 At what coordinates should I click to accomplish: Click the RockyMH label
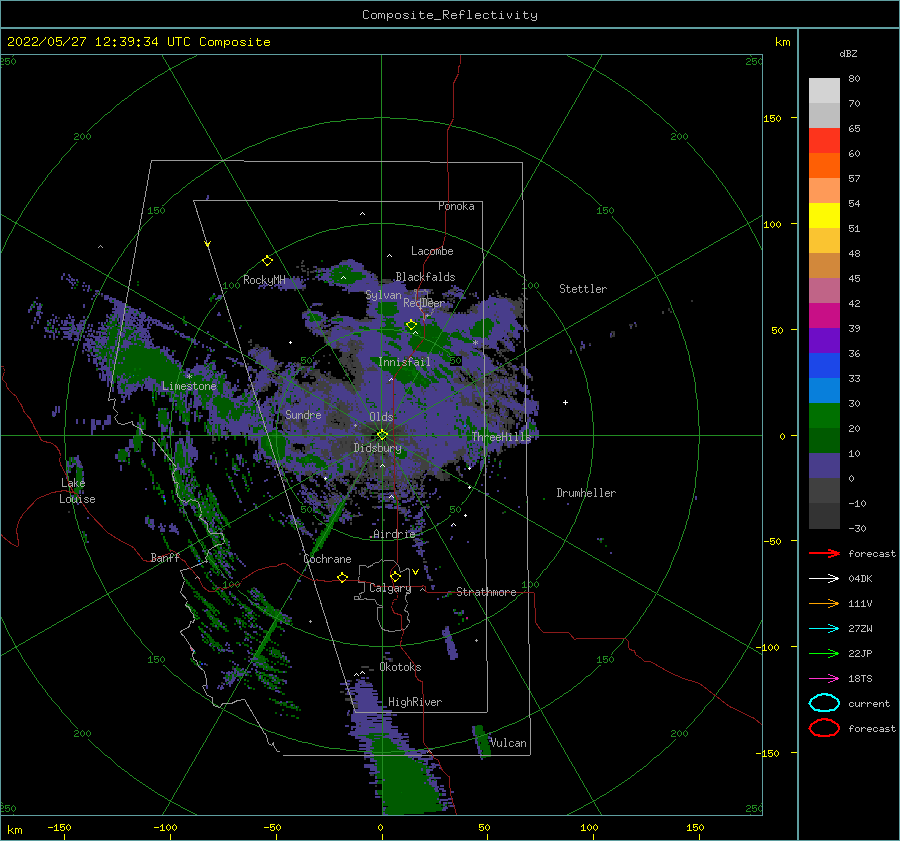click(264, 280)
